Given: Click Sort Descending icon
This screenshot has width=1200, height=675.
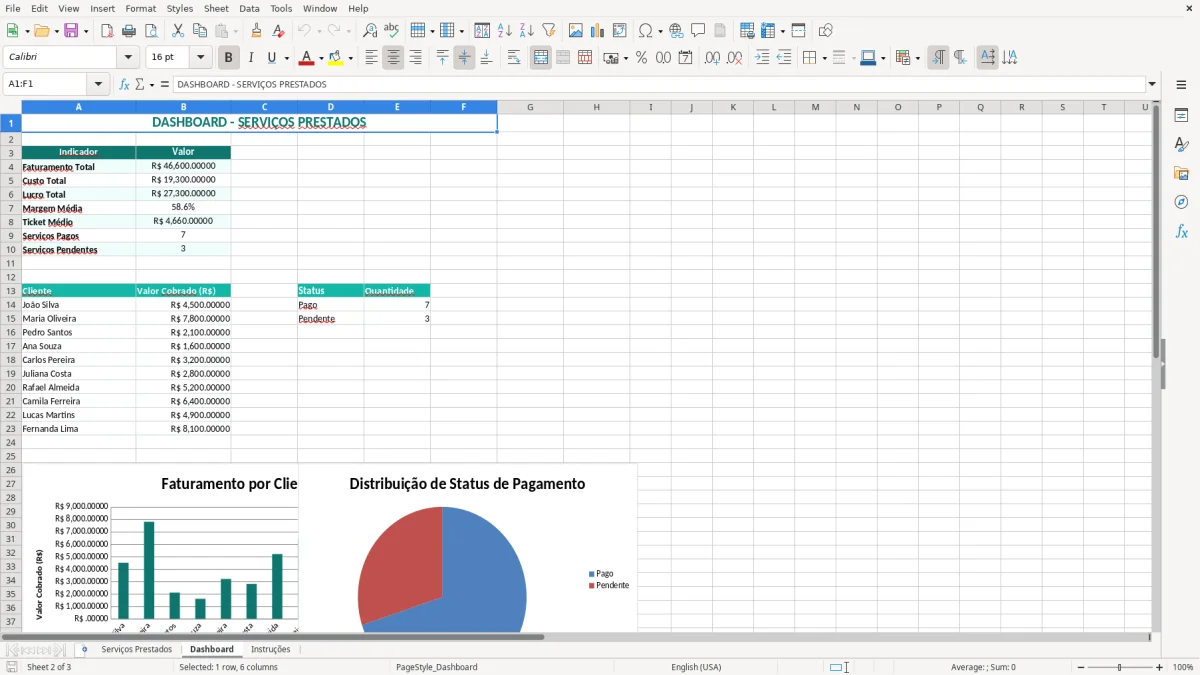Looking at the screenshot, I should (527, 31).
